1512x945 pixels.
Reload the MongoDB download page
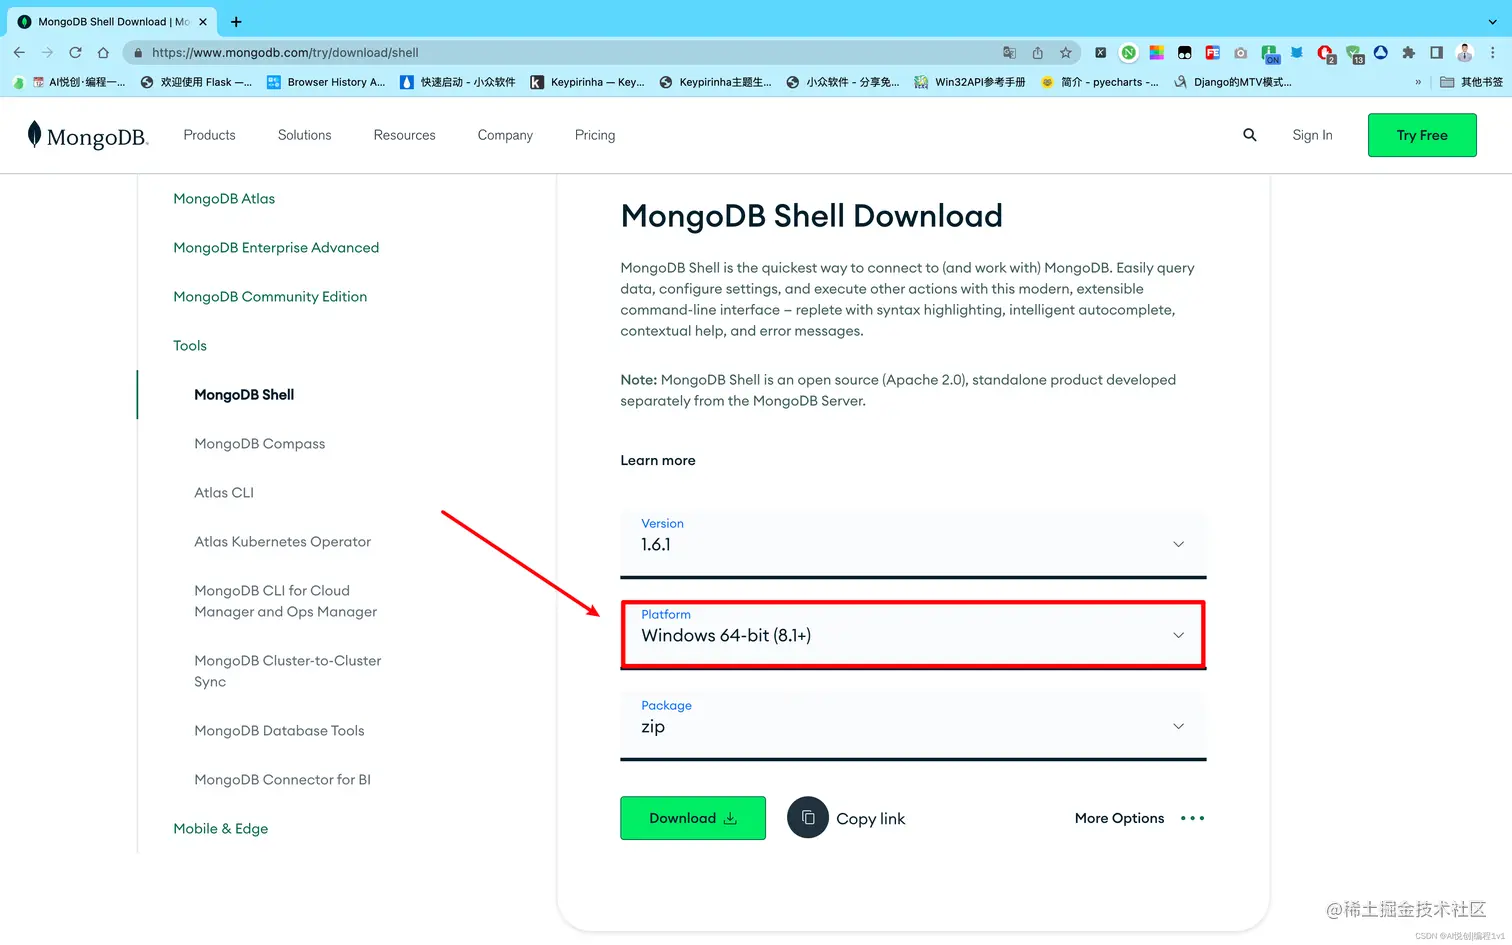point(75,52)
